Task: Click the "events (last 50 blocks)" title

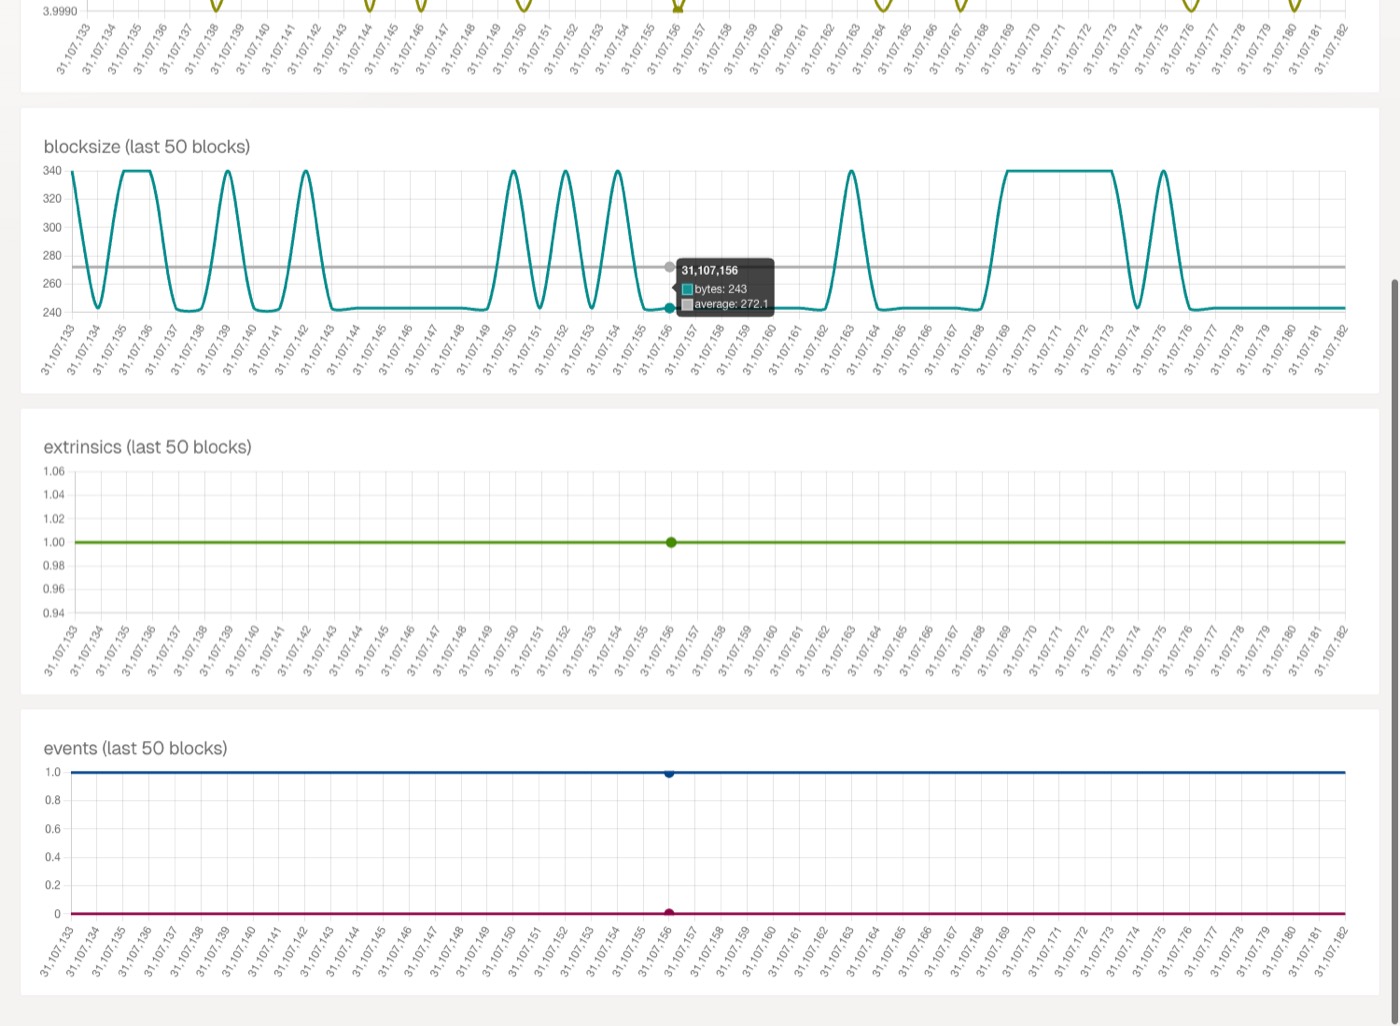Action: [136, 748]
